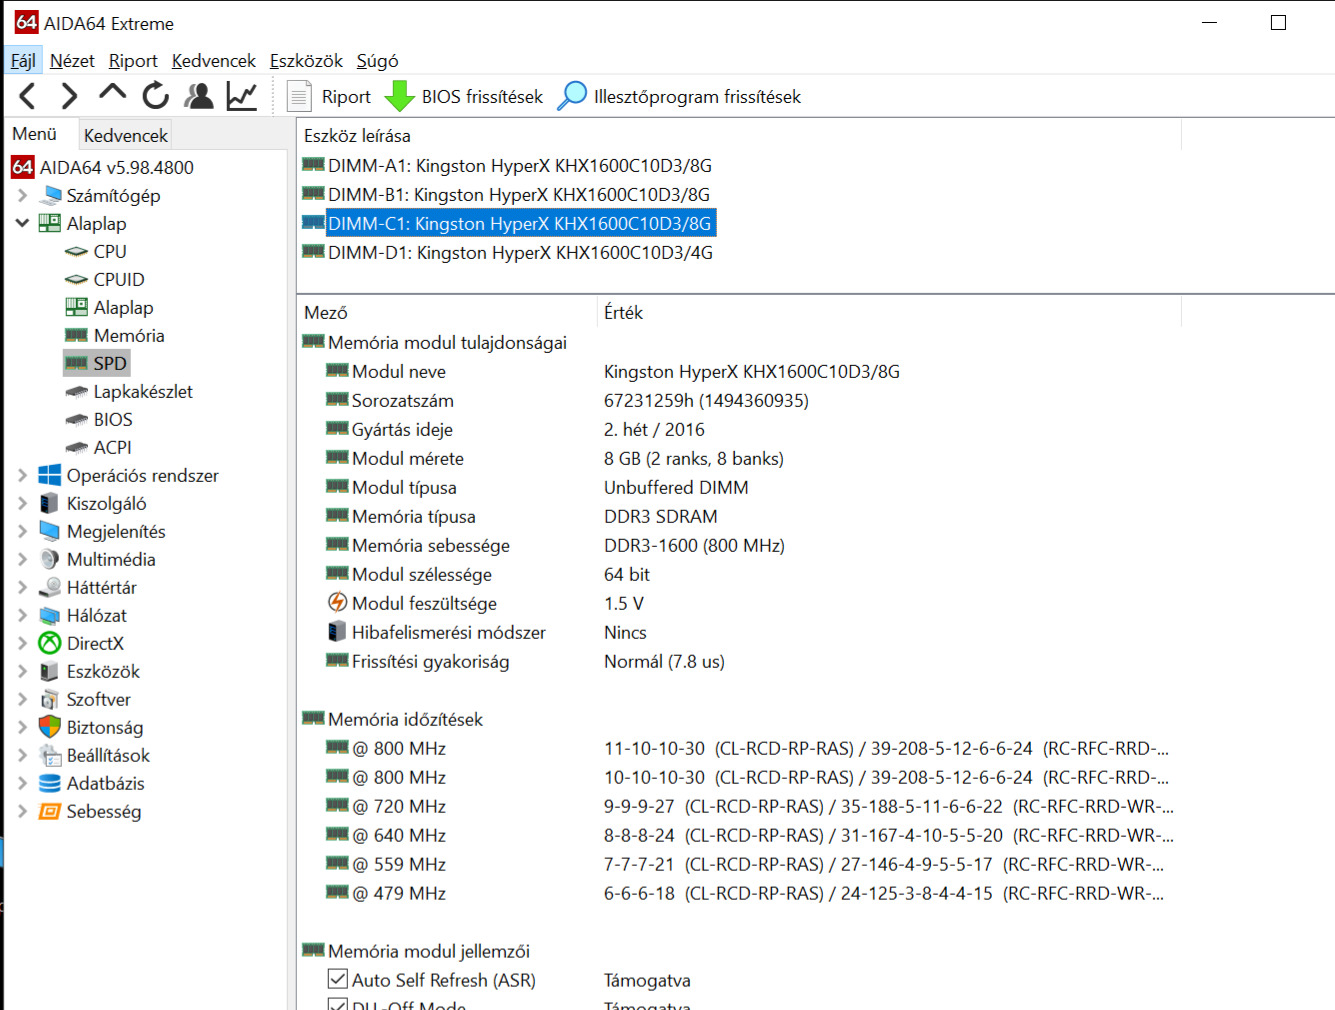The image size is (1335, 1010).
Task: Click the Operációs rendszer Windows icon
Action: [49, 475]
